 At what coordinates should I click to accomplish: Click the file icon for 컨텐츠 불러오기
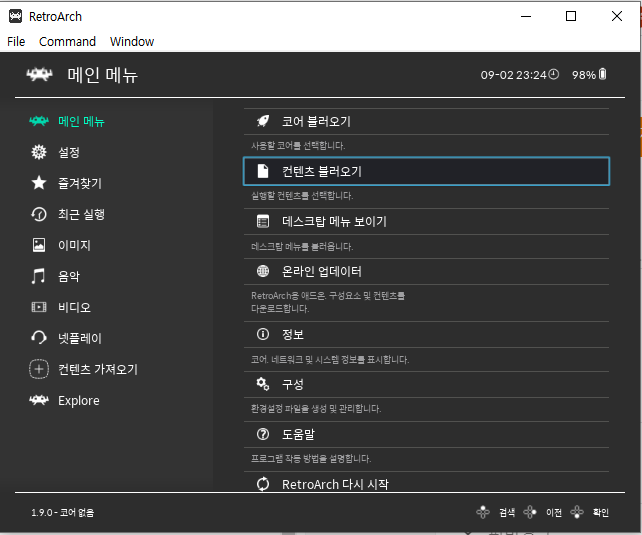(x=263, y=171)
